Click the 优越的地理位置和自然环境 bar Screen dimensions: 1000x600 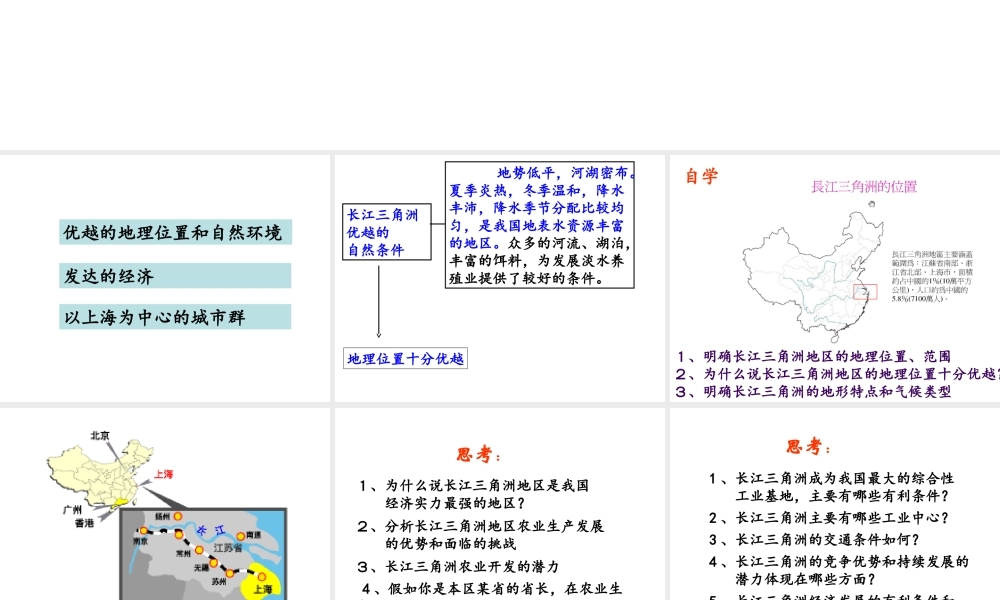click(175, 232)
